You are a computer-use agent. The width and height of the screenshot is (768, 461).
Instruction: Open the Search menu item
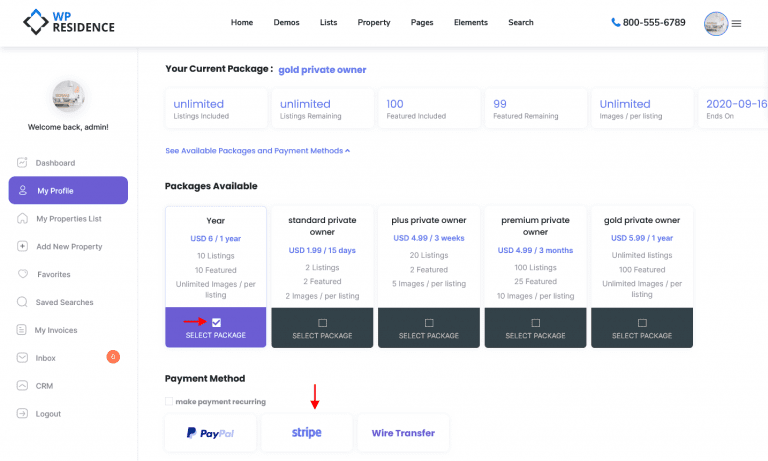521,23
